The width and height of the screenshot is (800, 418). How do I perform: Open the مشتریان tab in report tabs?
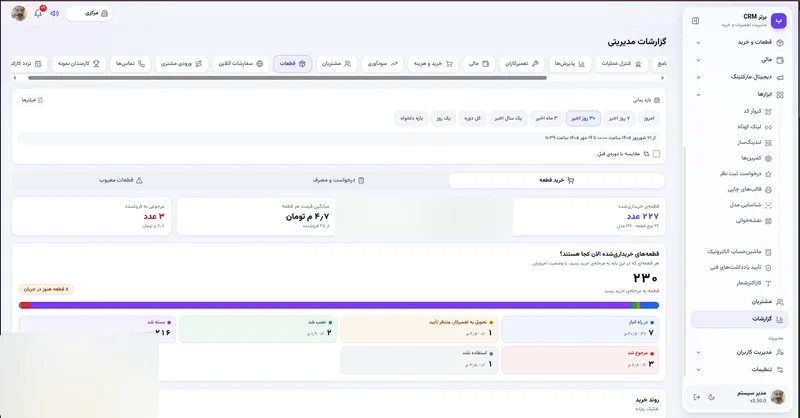(336, 64)
